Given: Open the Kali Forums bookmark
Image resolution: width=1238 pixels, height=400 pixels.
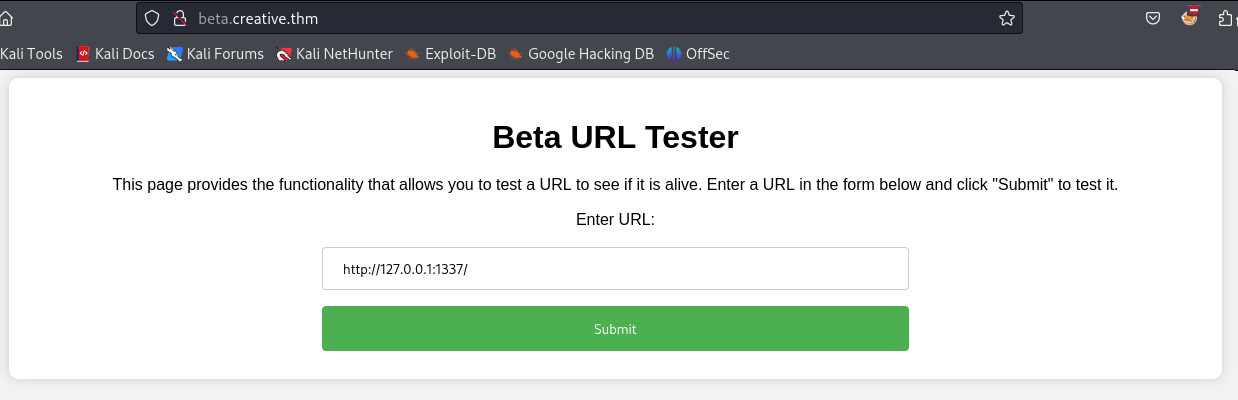Looking at the screenshot, I should (215, 54).
